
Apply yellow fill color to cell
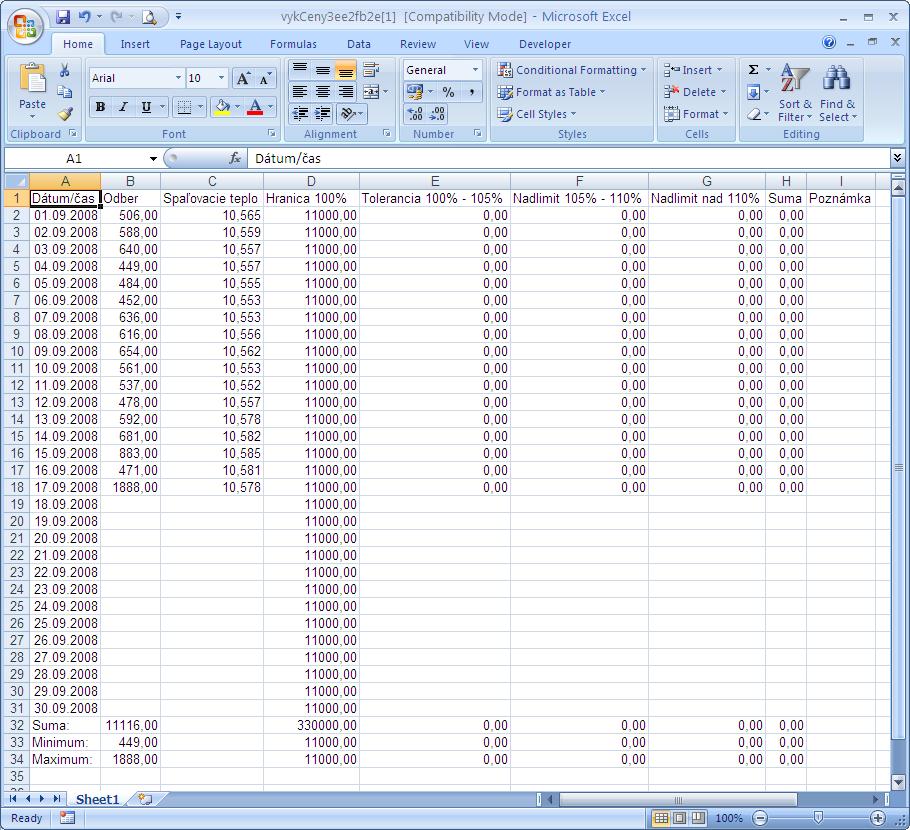click(223, 107)
